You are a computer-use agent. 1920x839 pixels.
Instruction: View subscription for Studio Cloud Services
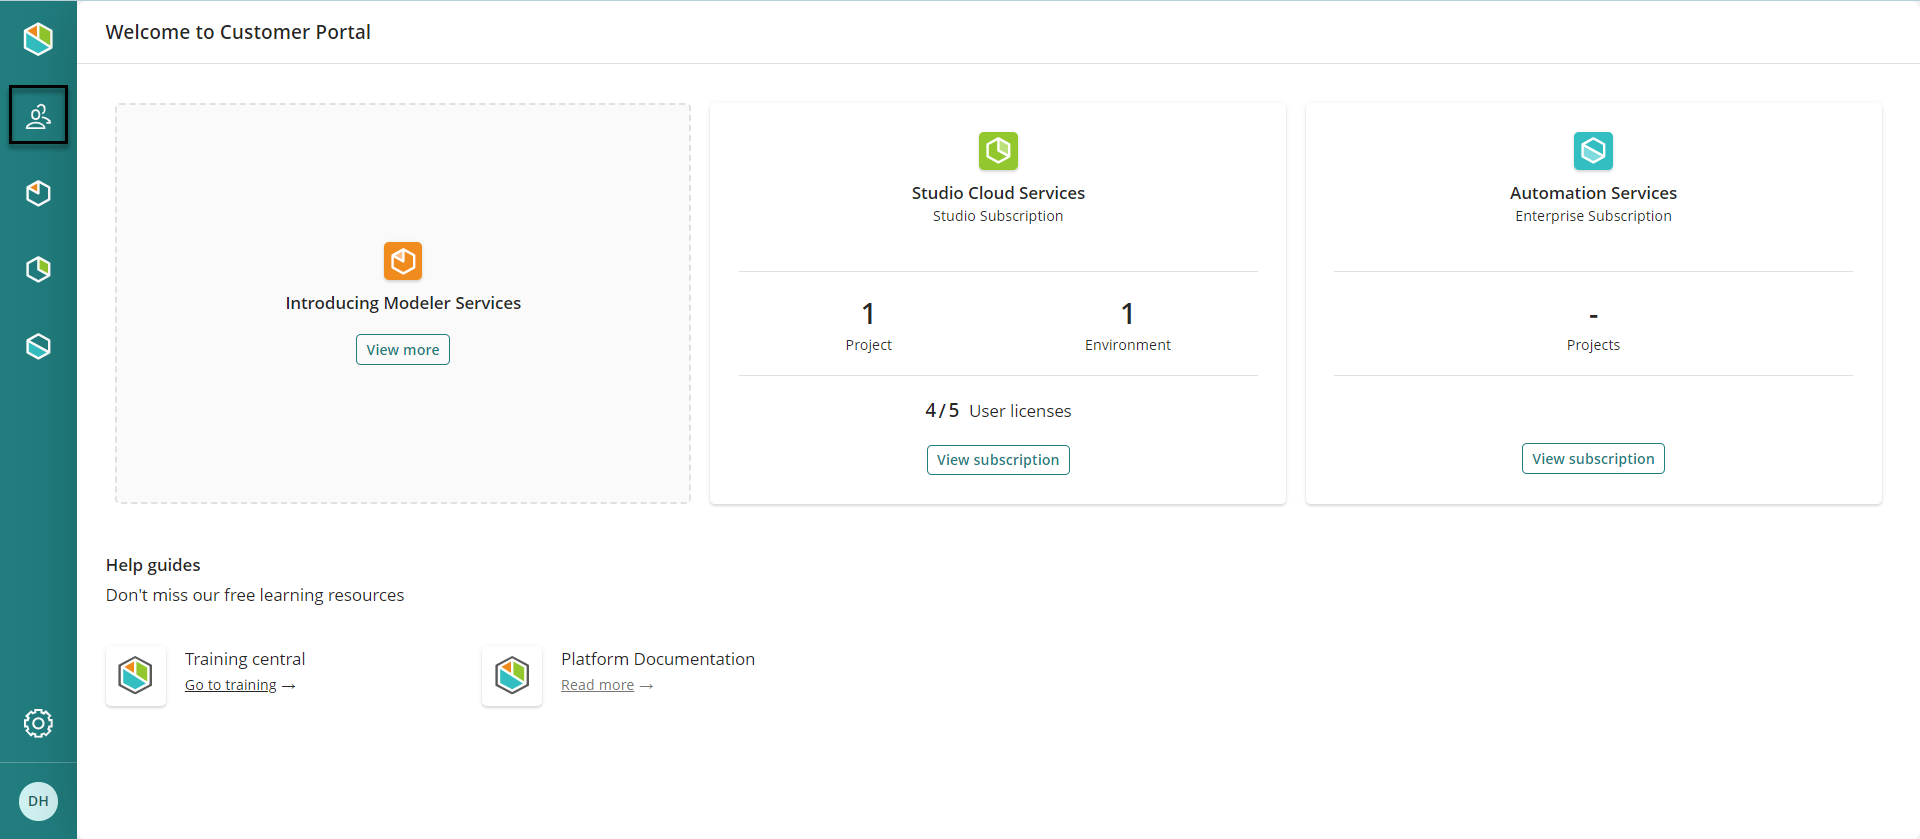click(998, 460)
